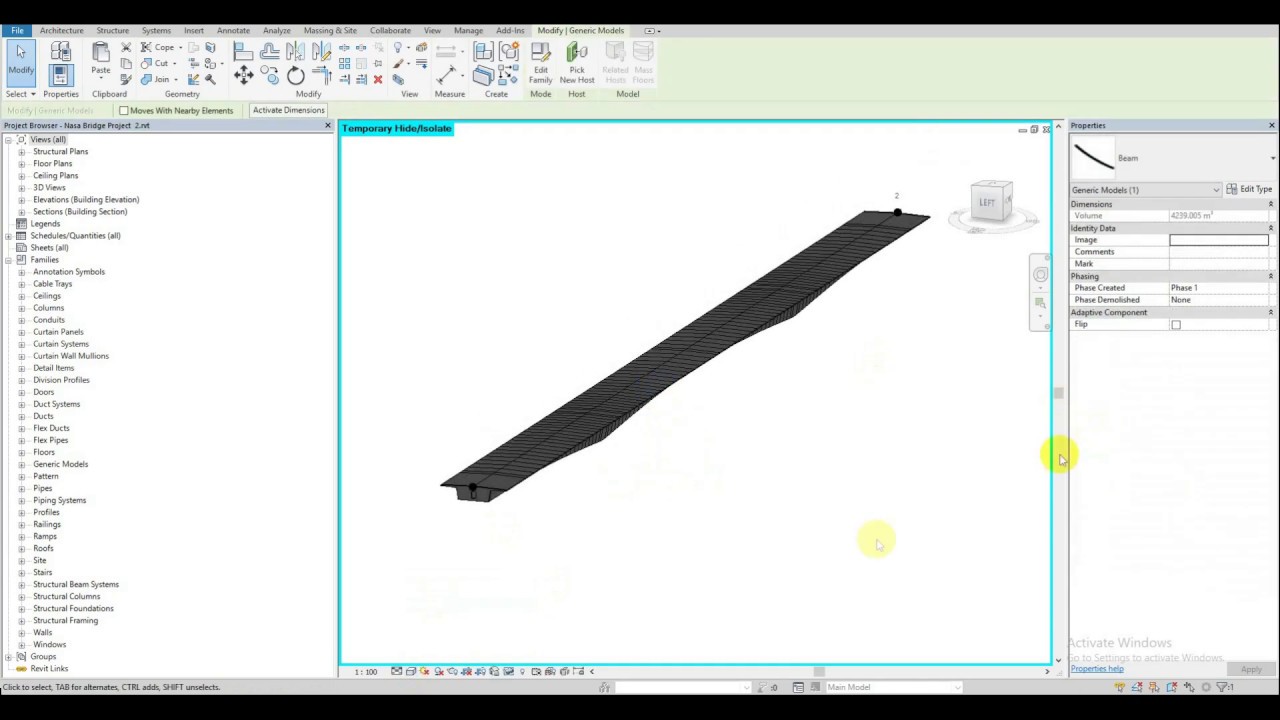Viewport: 1280px width, 720px height.
Task: Click the Image property field
Action: [1219, 240]
